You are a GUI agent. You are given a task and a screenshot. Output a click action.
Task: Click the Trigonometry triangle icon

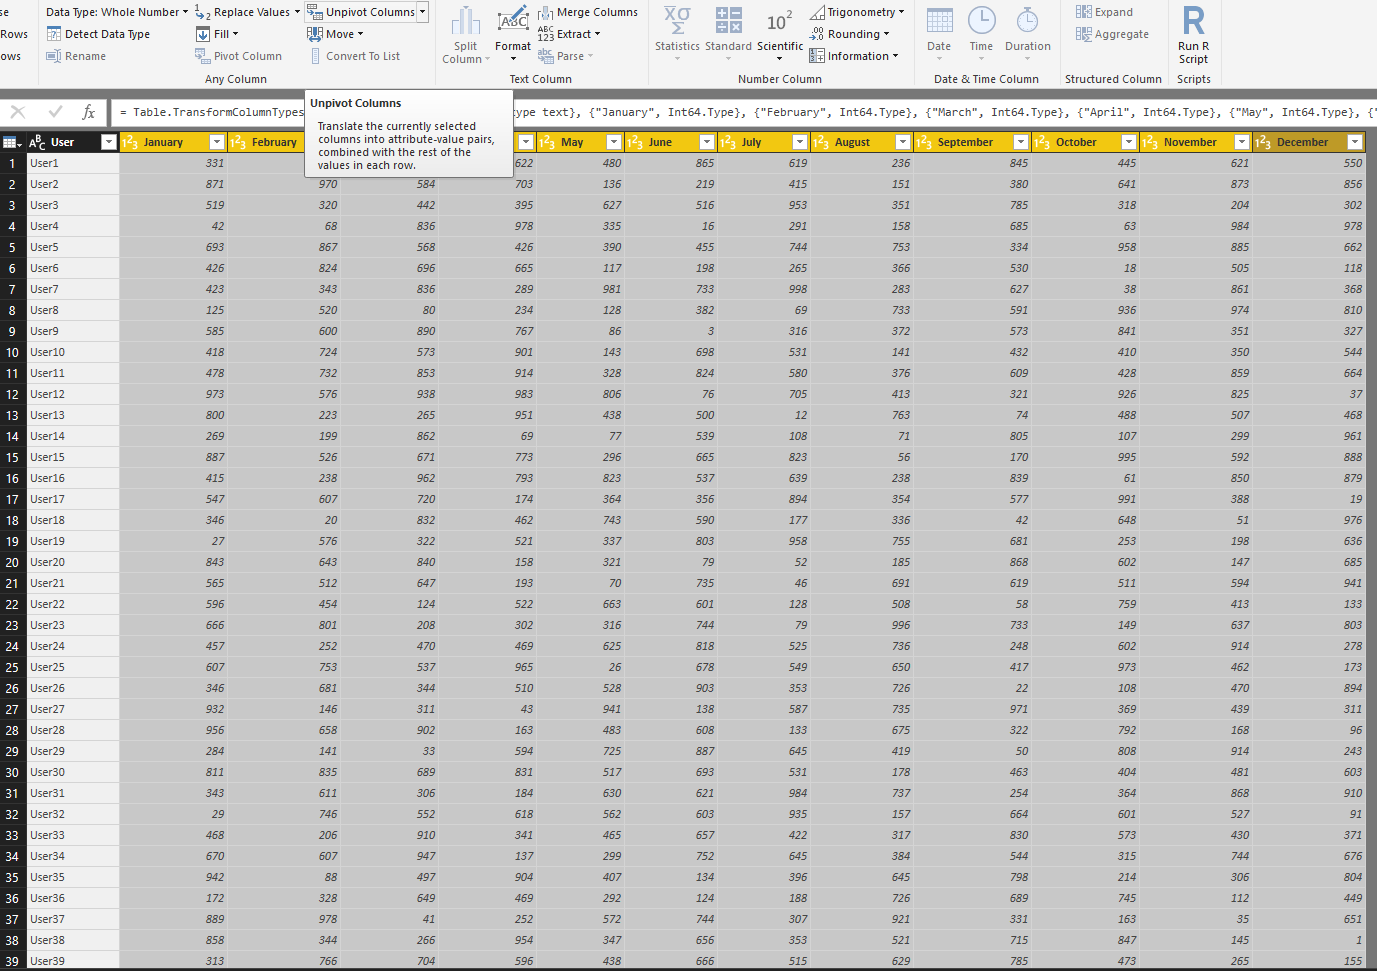click(817, 12)
